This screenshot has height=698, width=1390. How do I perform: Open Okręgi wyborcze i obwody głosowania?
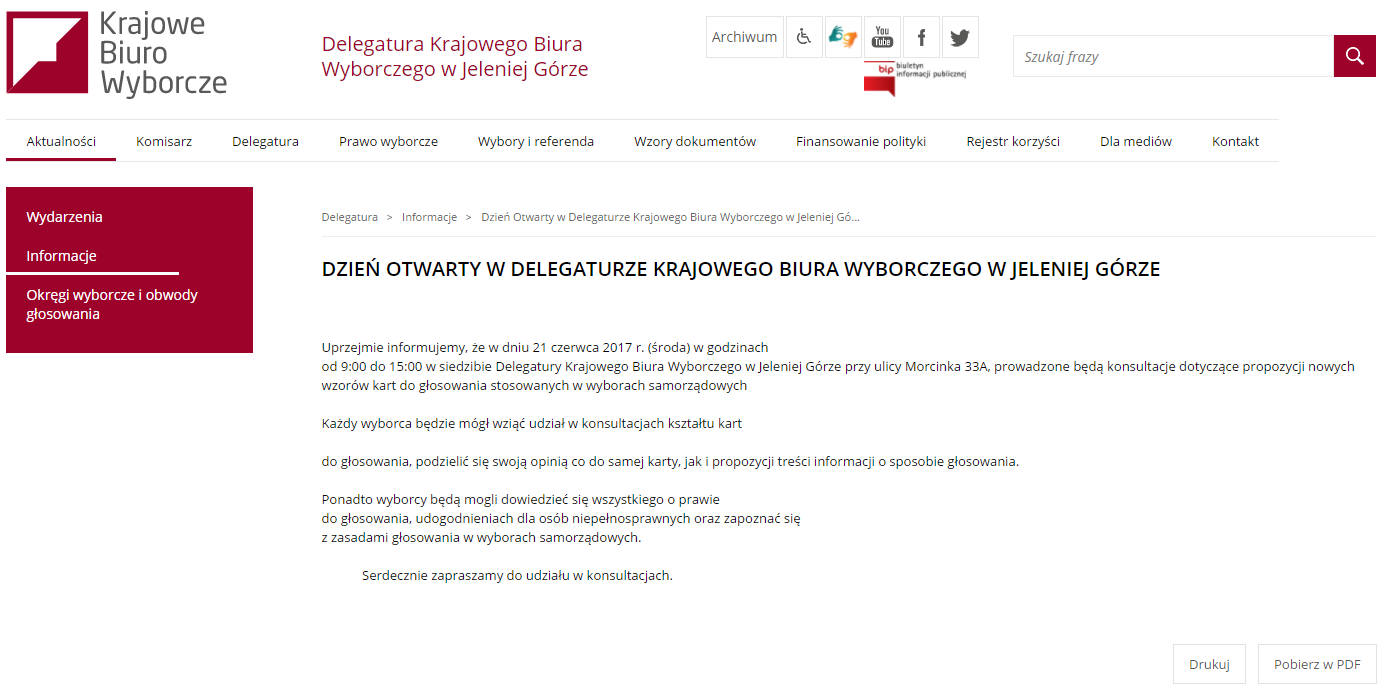[112, 304]
